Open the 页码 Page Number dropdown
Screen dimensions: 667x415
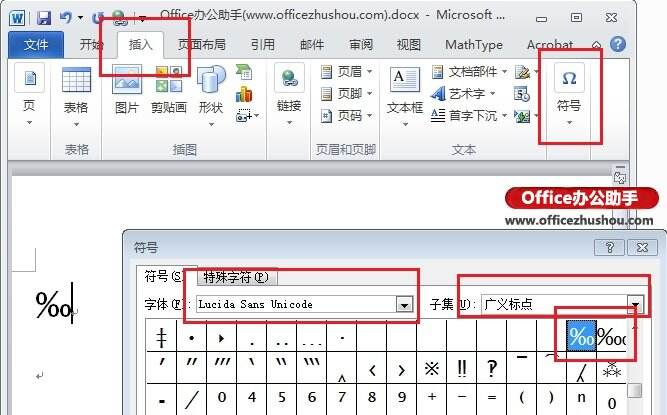(346, 115)
